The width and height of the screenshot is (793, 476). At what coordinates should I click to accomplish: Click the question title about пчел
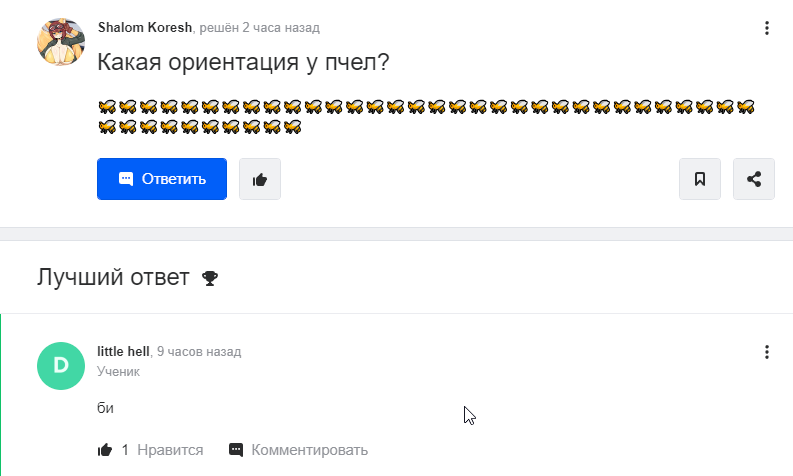(243, 62)
